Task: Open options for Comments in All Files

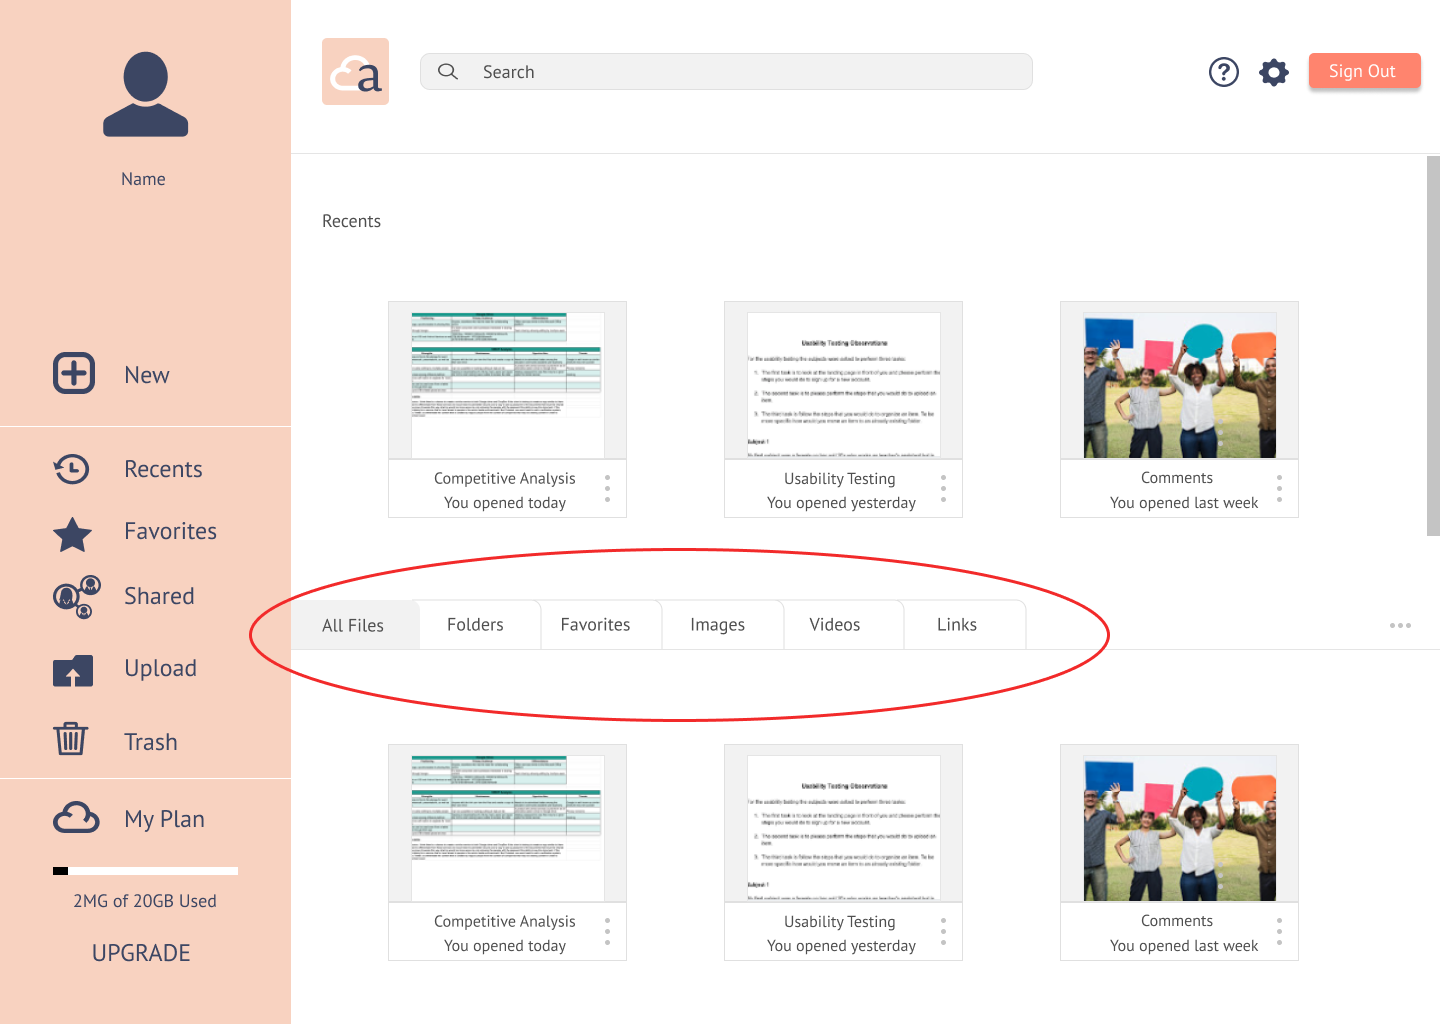Action: pyautogui.click(x=1279, y=931)
